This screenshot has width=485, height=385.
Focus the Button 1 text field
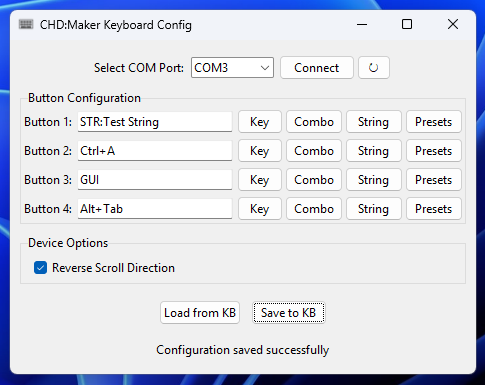pos(155,122)
